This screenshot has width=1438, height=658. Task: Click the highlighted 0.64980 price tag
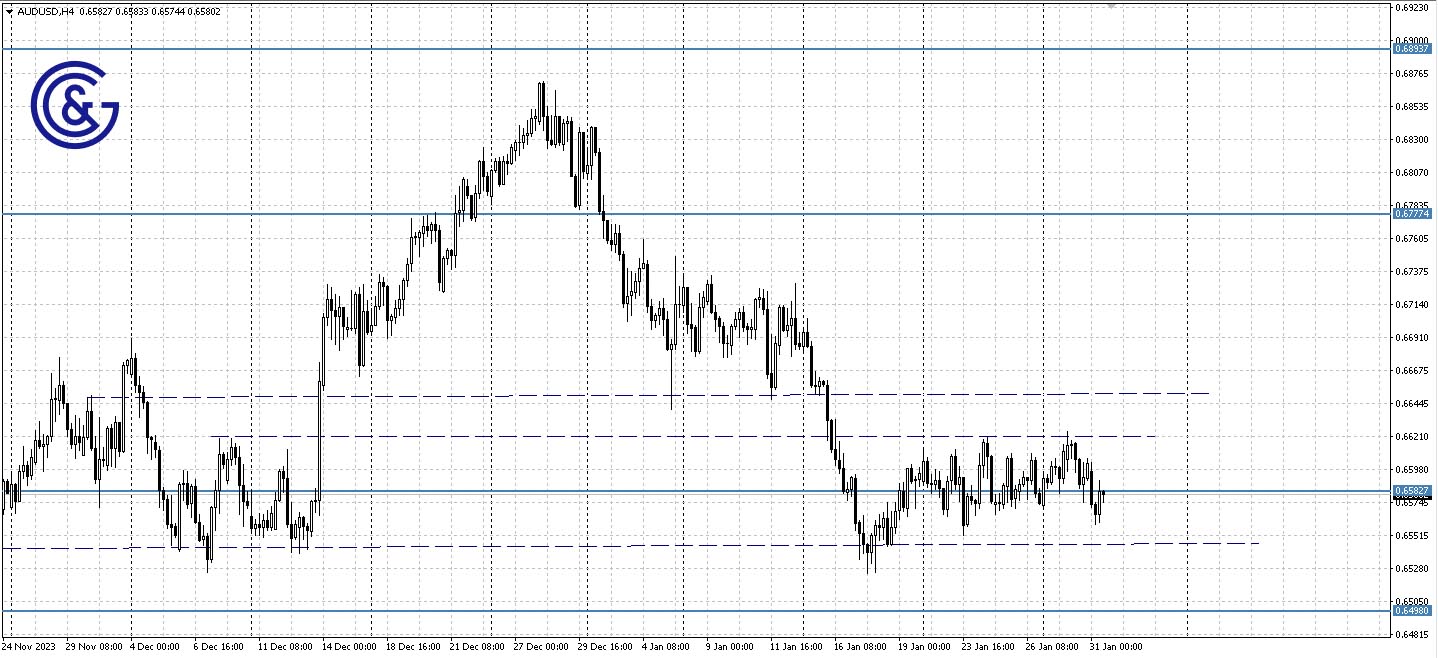click(x=1410, y=610)
